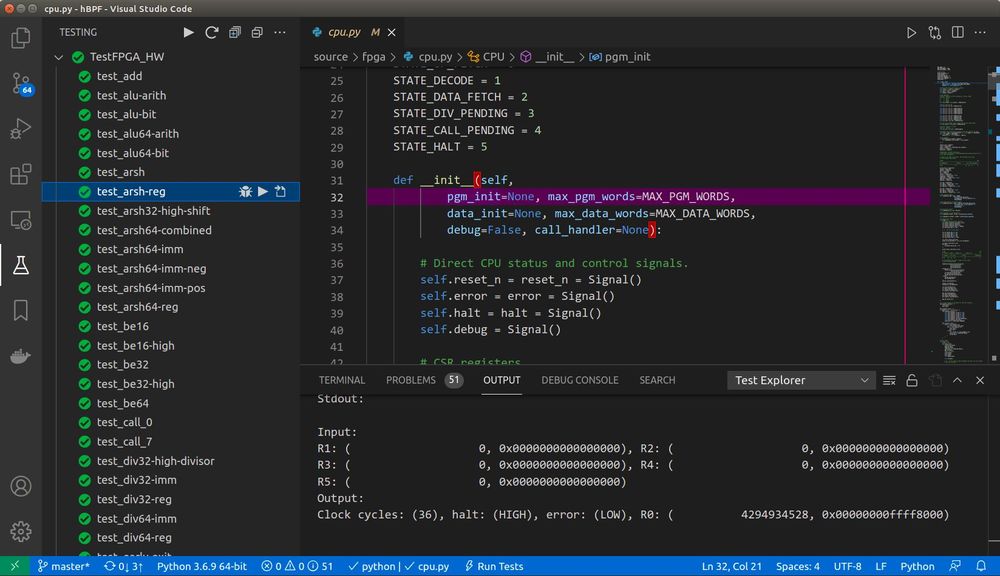Open the Accounts menu
The width and height of the screenshot is (1000, 576).
[x=20, y=486]
